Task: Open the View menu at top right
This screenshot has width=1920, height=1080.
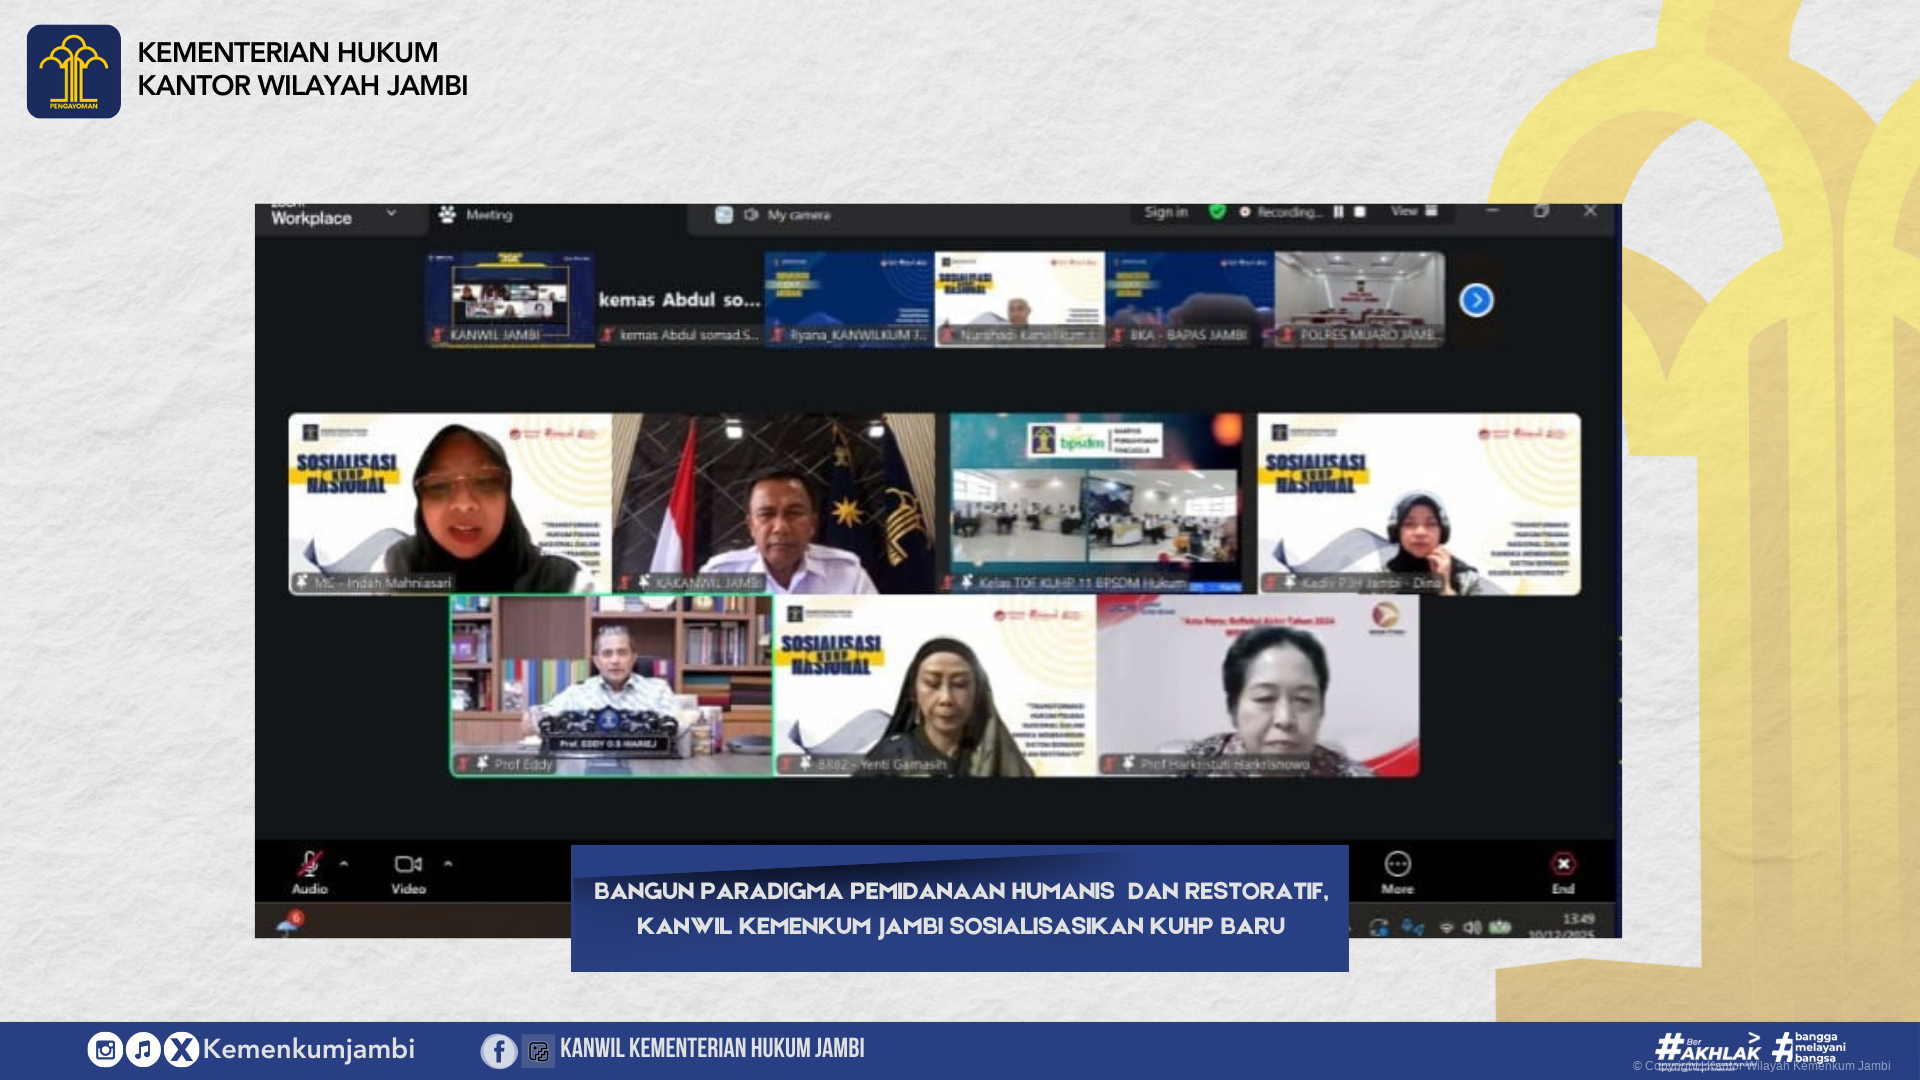Action: [1406, 212]
